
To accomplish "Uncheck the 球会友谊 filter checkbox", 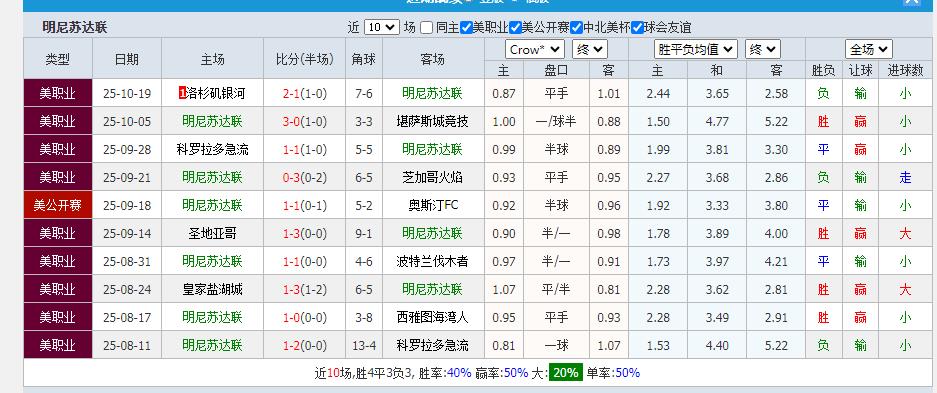I will tap(638, 27).
